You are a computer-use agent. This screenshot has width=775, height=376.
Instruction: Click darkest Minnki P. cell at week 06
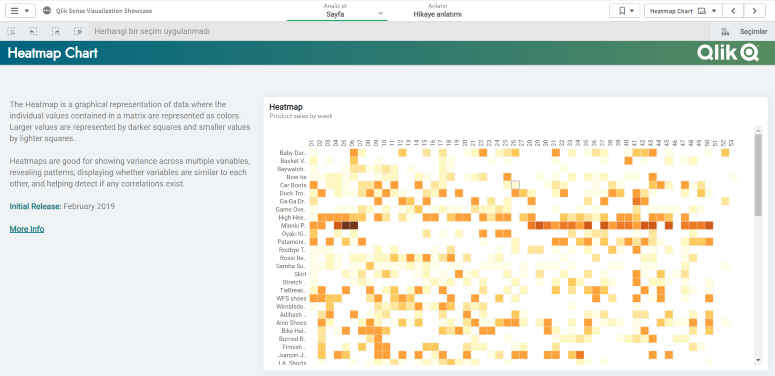coord(353,225)
